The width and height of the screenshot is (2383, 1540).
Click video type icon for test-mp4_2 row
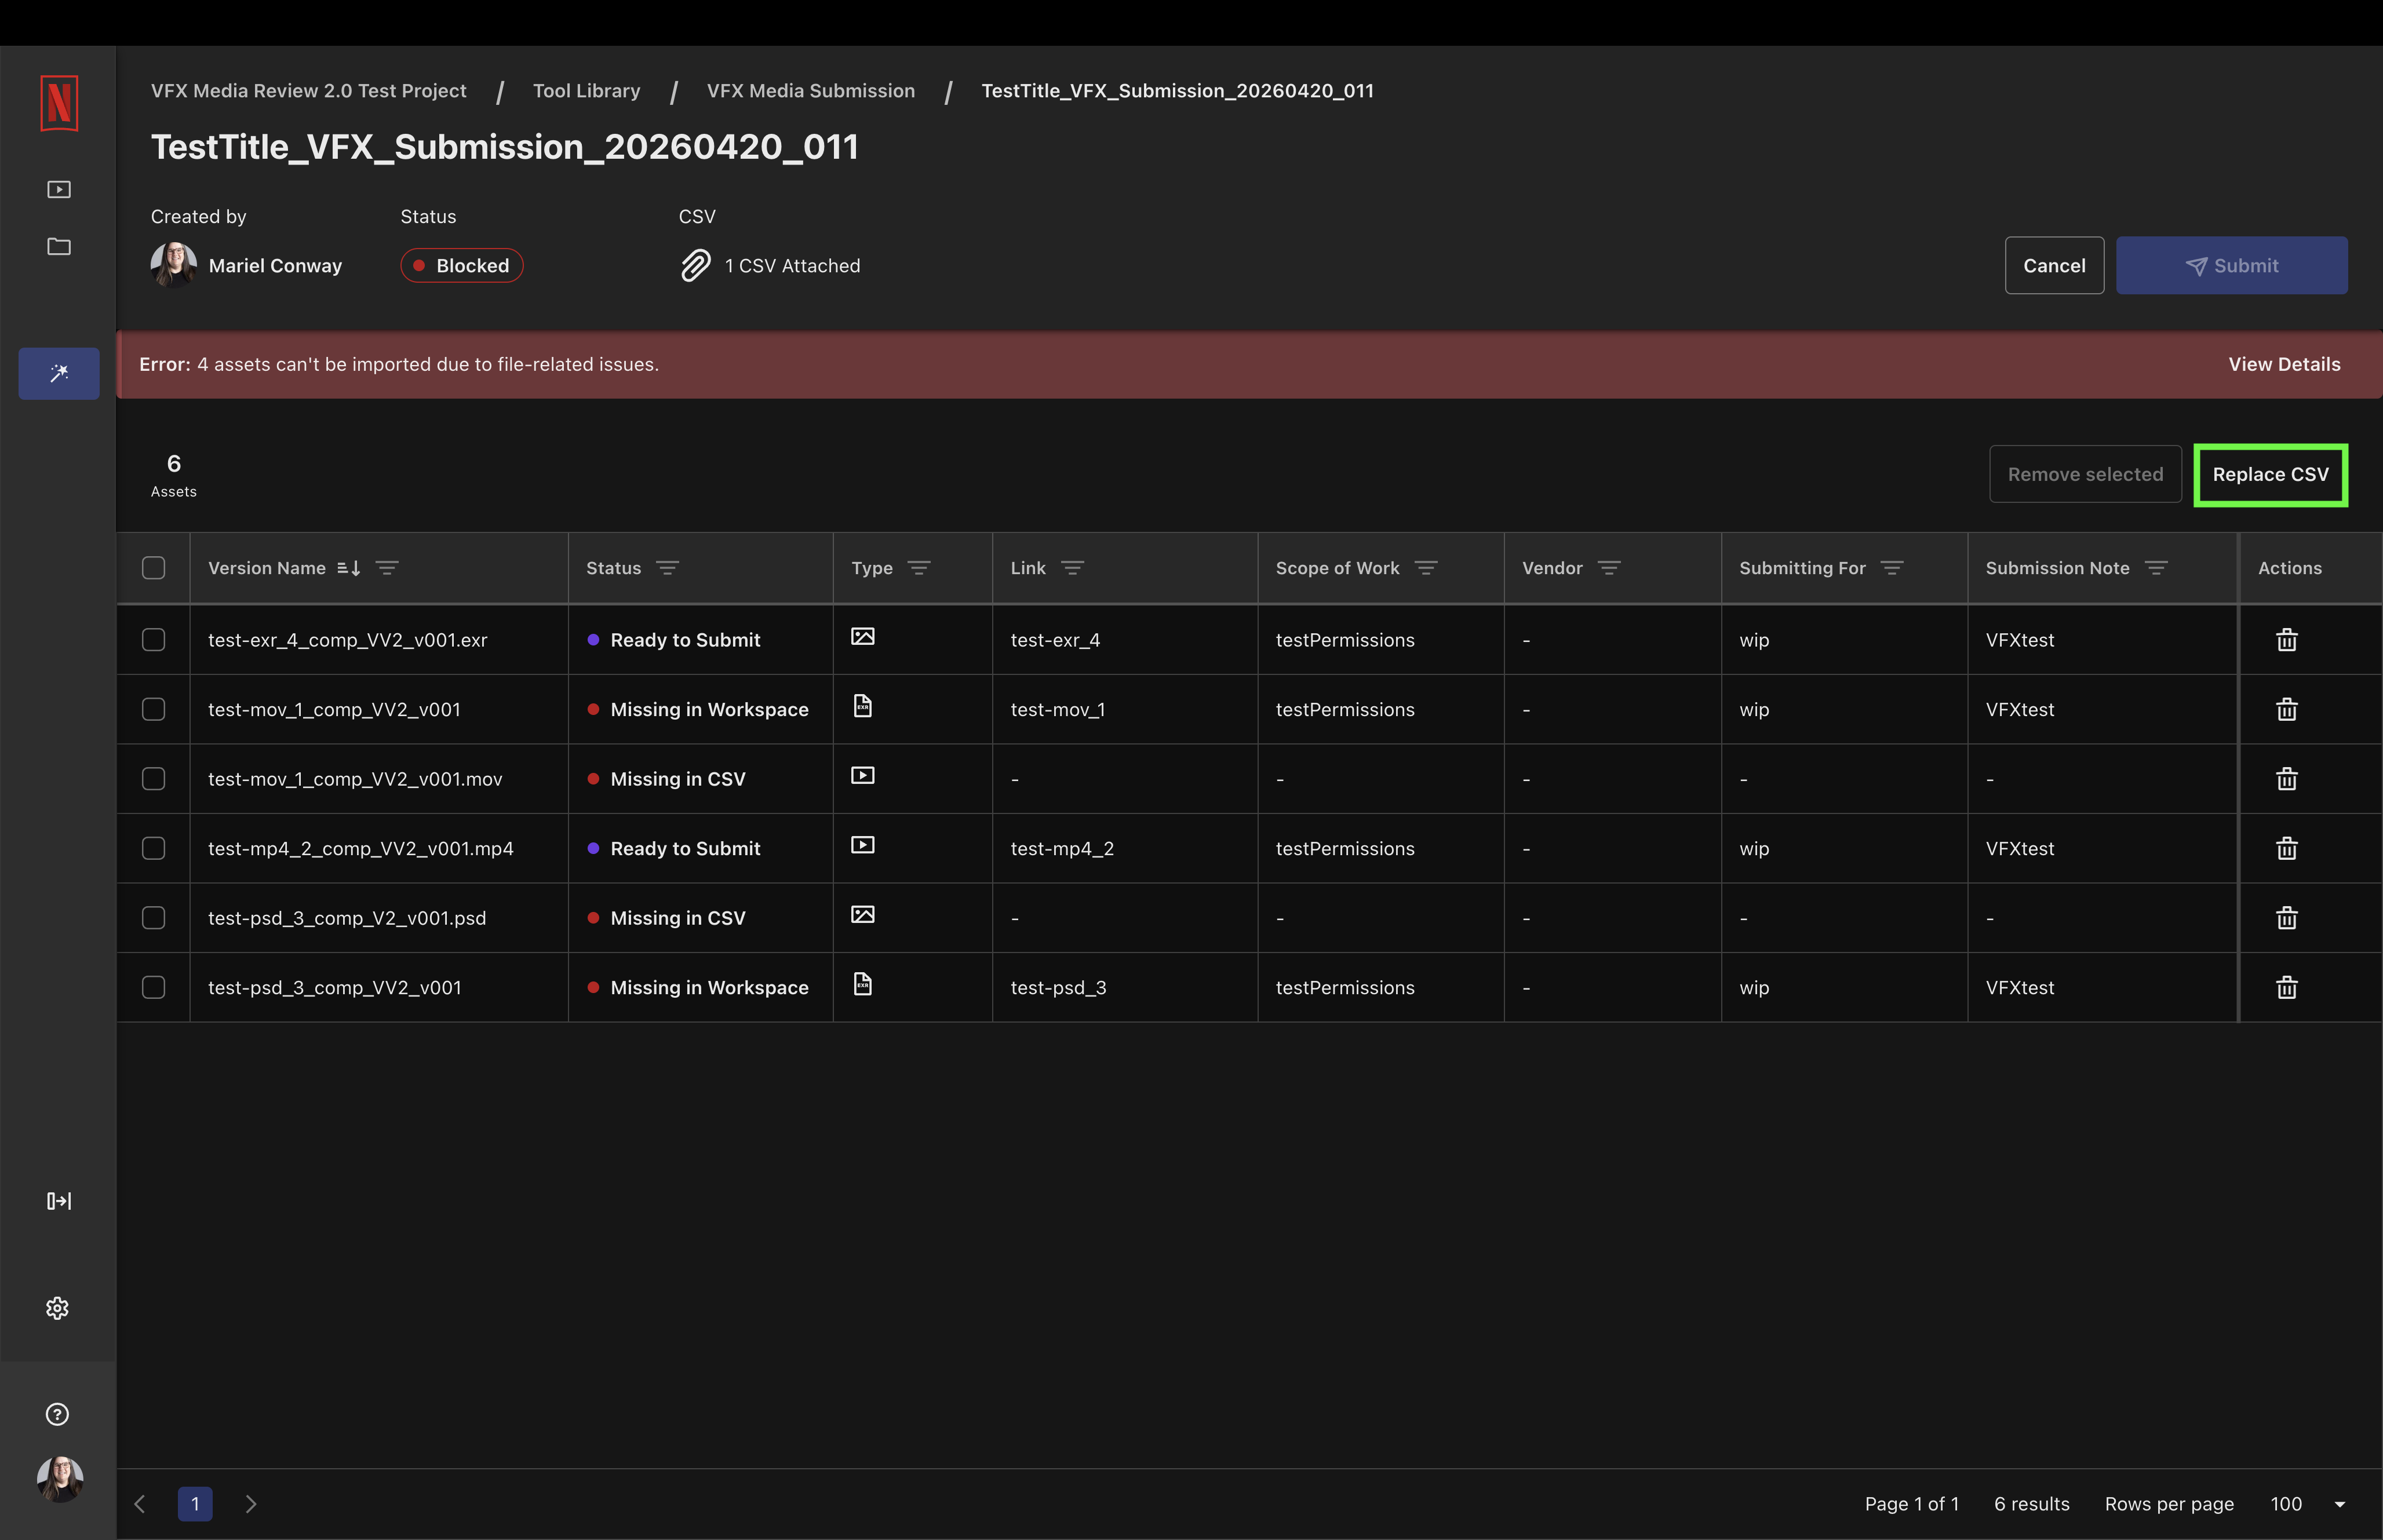tap(863, 845)
